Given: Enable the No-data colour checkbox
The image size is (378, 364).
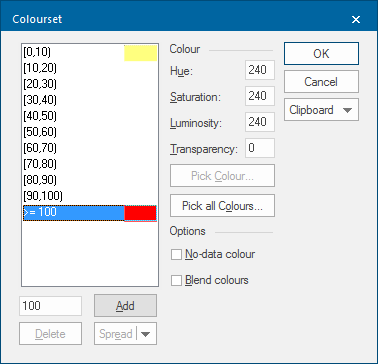Looking at the screenshot, I should pyautogui.click(x=176, y=255).
